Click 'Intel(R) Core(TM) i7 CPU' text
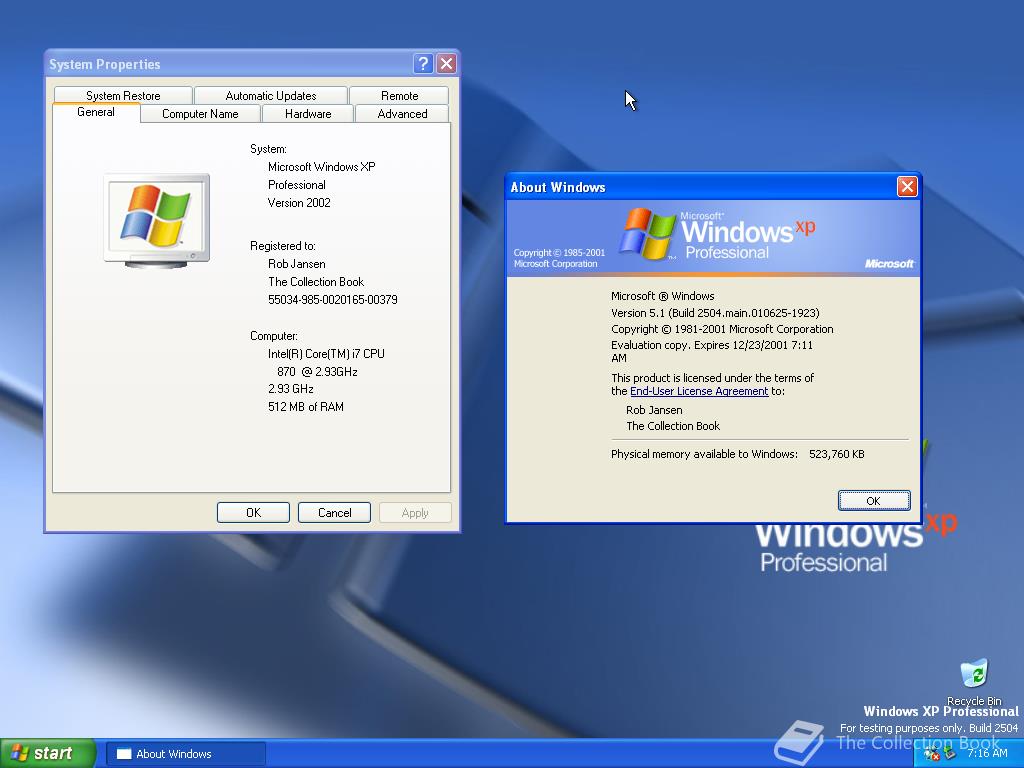 327,353
